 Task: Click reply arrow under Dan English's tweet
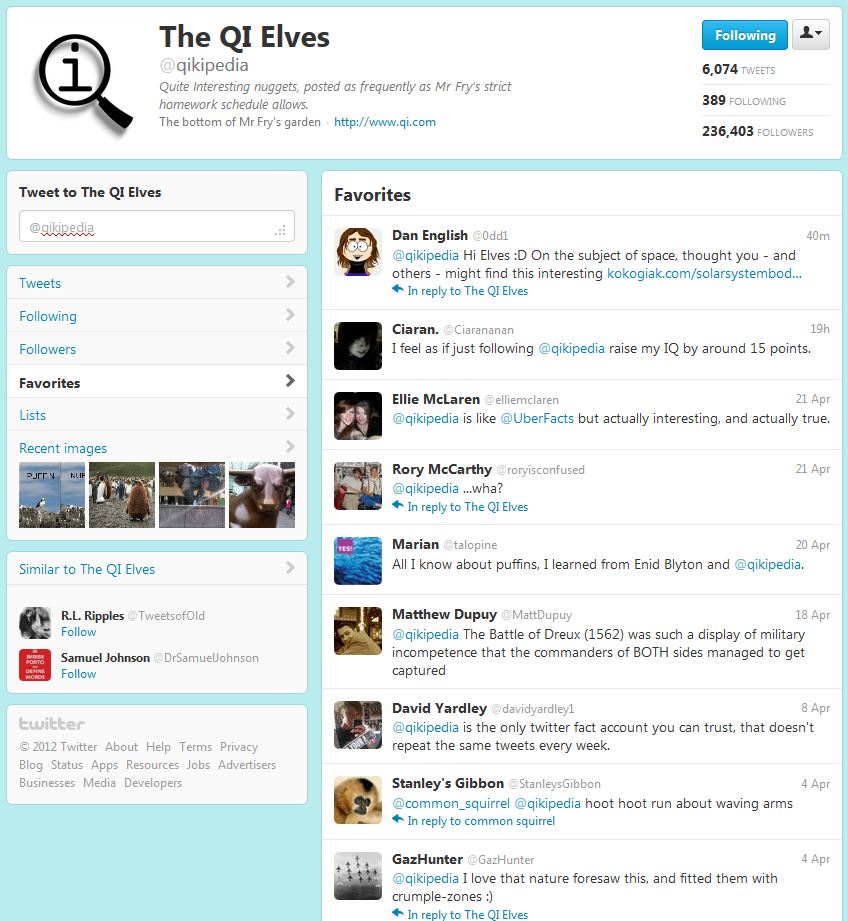pyautogui.click(x=398, y=289)
